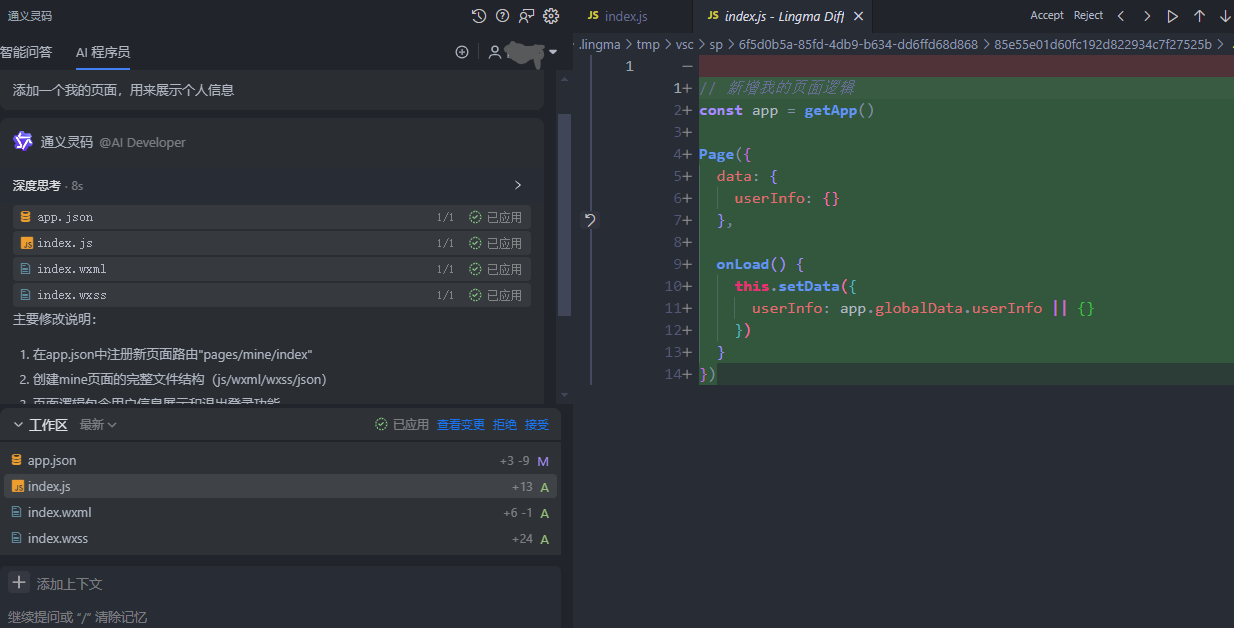Jump to next diff with down arrow
This screenshot has width=1234, height=628.
click(x=1225, y=16)
